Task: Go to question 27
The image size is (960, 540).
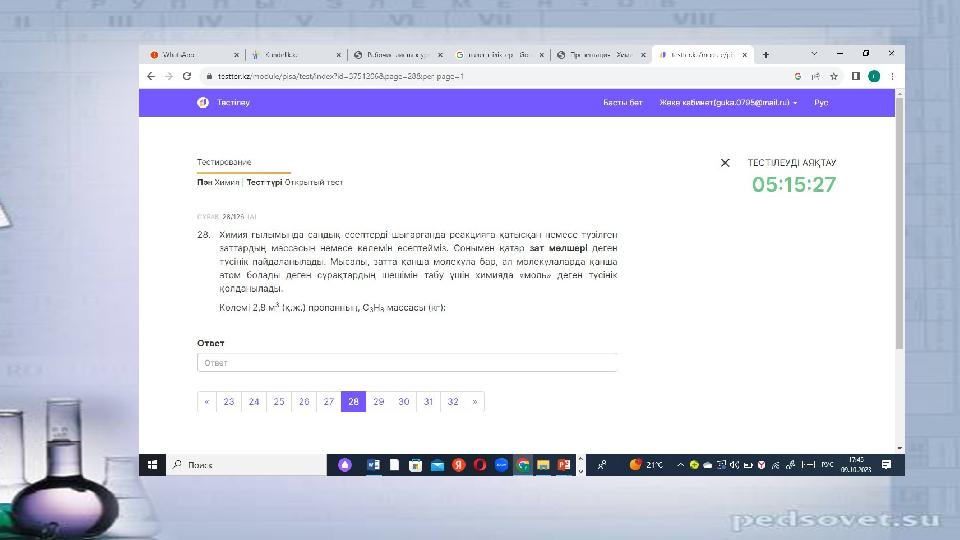Action: pos(329,402)
